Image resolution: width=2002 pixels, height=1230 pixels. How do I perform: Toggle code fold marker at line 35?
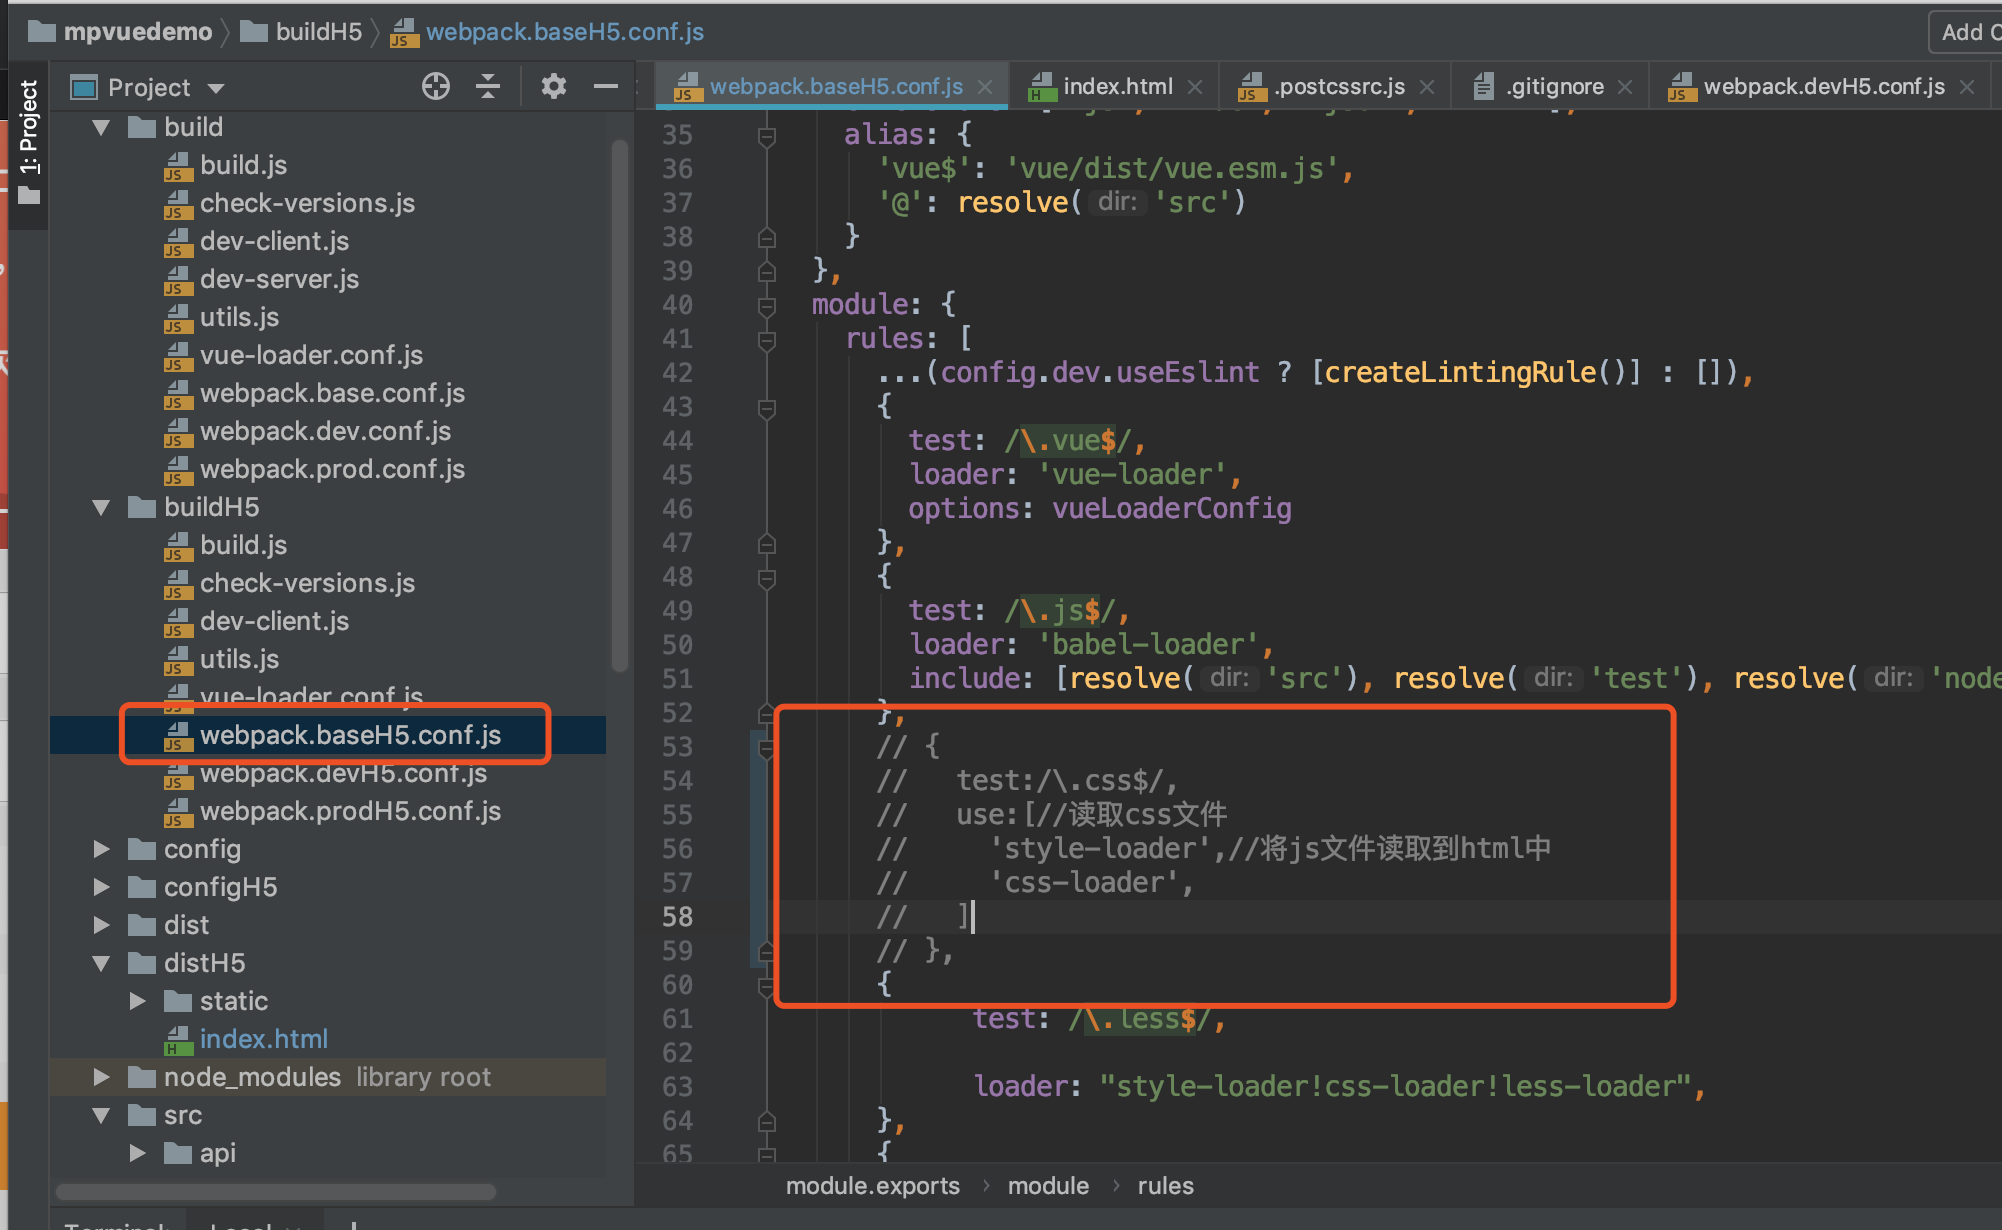[767, 135]
